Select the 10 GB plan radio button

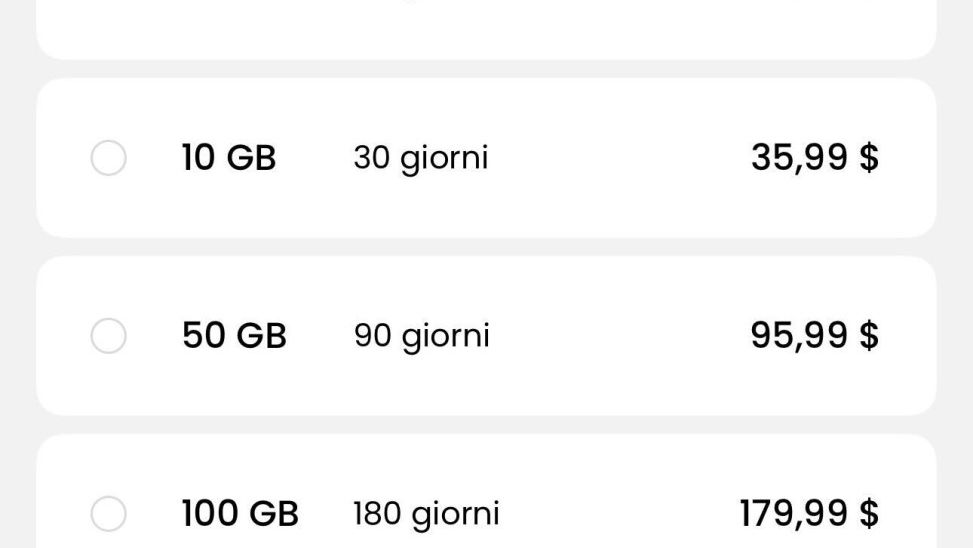[x=108, y=158]
